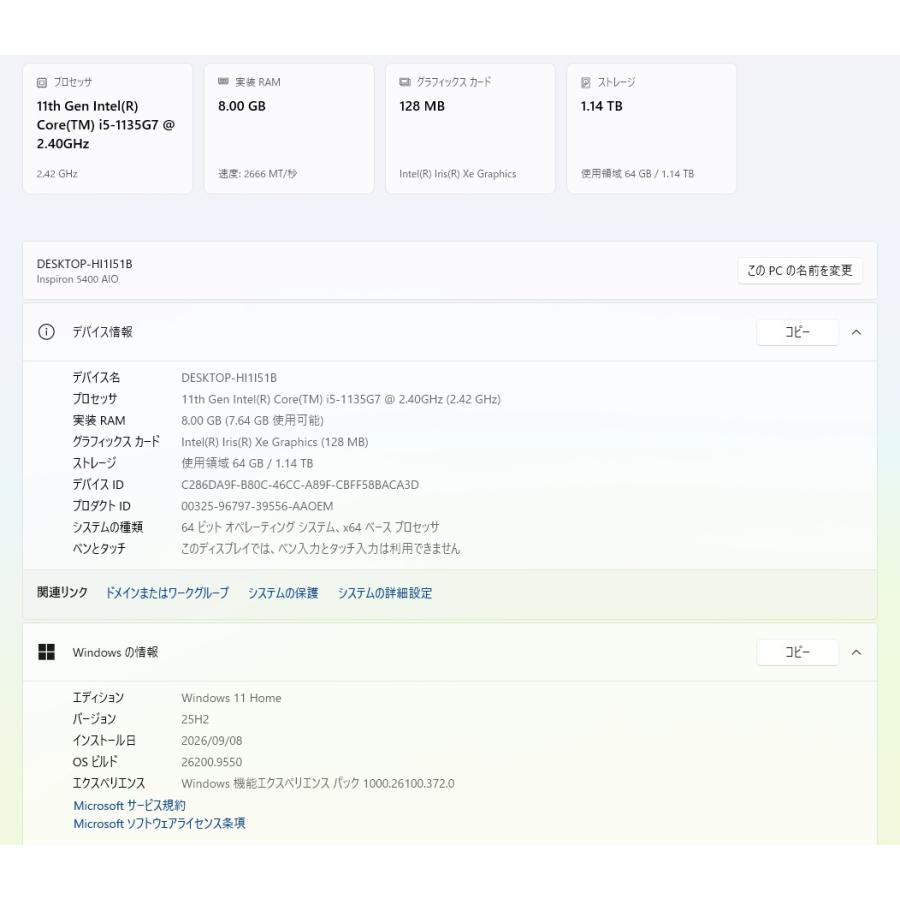Click the storage drive icon
This screenshot has height=900, width=900.
[585, 83]
